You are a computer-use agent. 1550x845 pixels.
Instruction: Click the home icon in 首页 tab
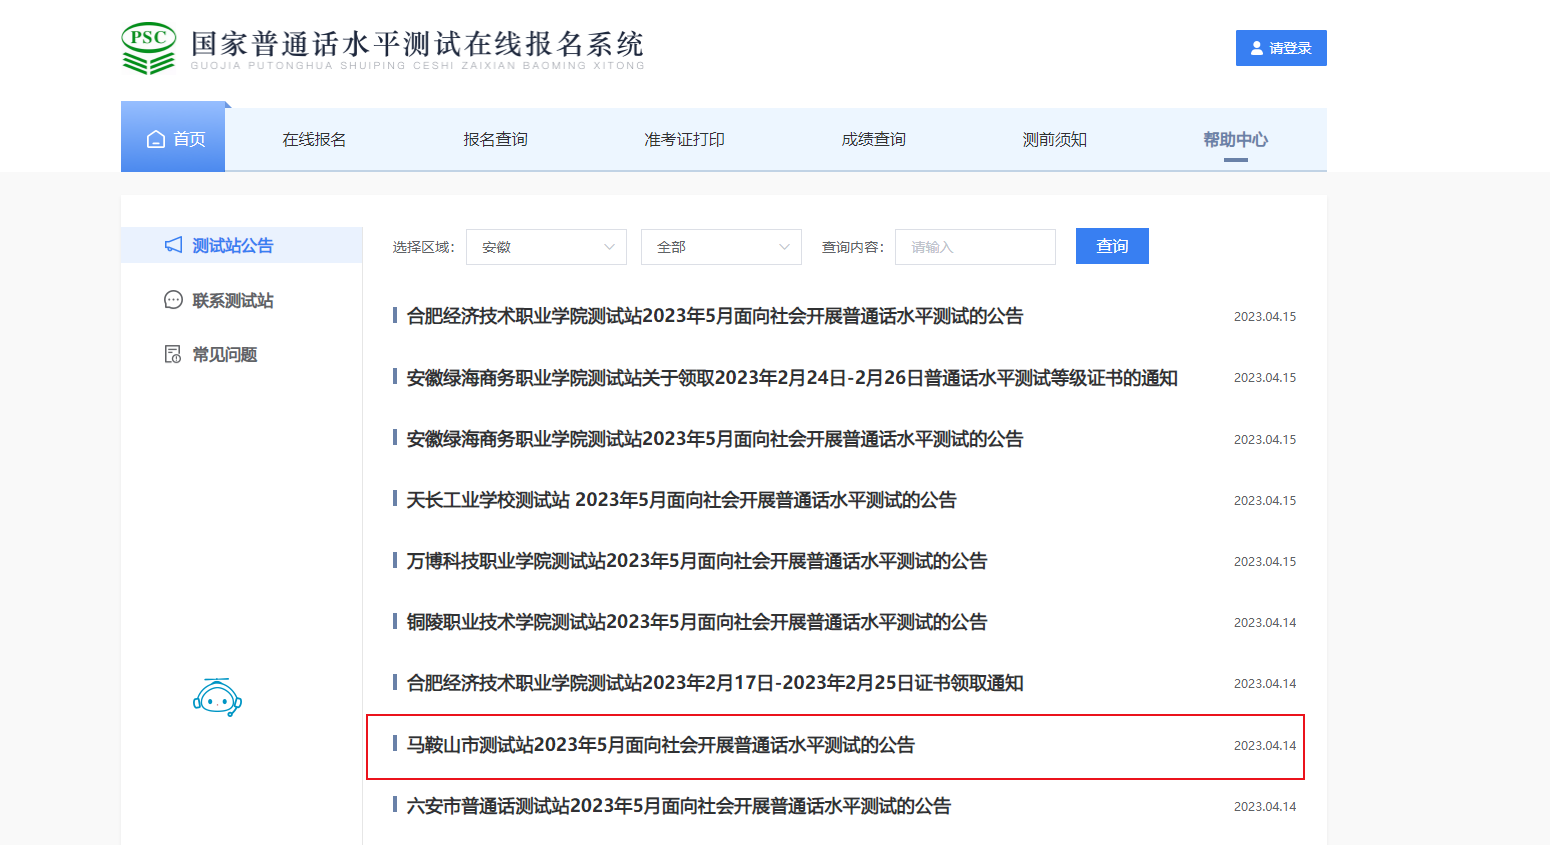(x=155, y=139)
